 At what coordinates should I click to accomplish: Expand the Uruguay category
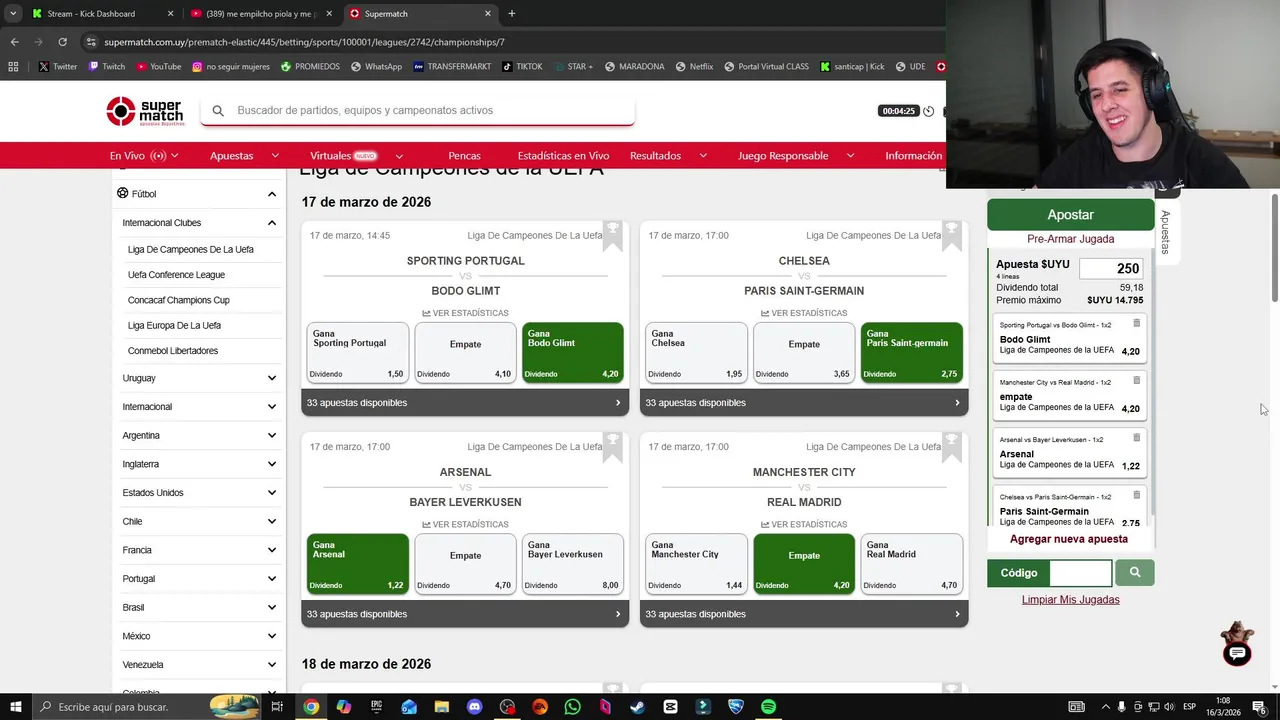[271, 378]
